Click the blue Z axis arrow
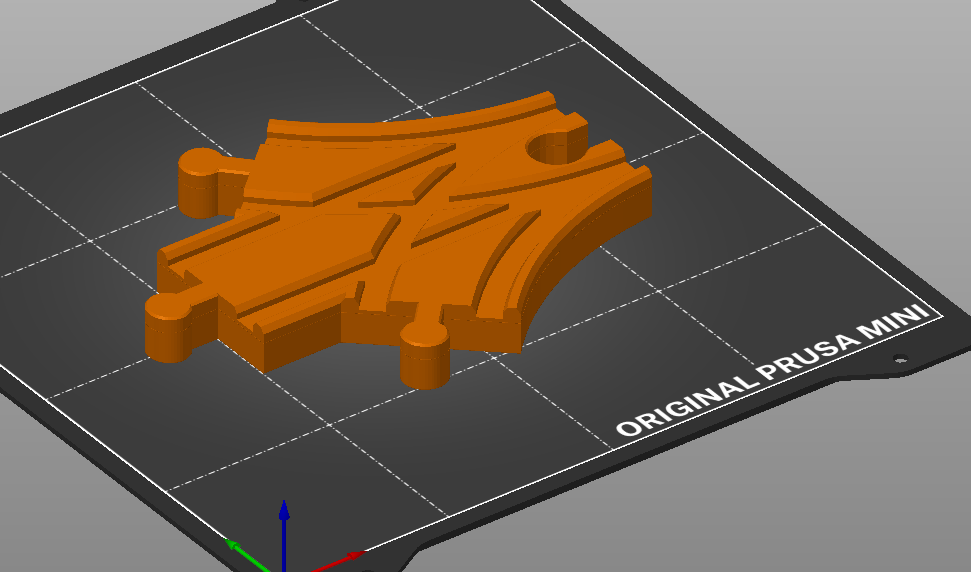971x572 pixels. [x=284, y=536]
